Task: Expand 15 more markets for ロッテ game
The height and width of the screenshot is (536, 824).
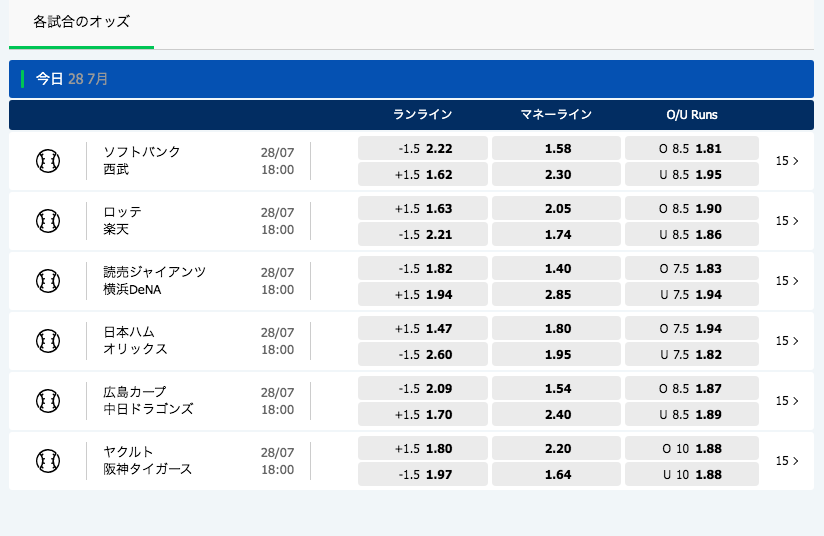Action: (x=787, y=220)
